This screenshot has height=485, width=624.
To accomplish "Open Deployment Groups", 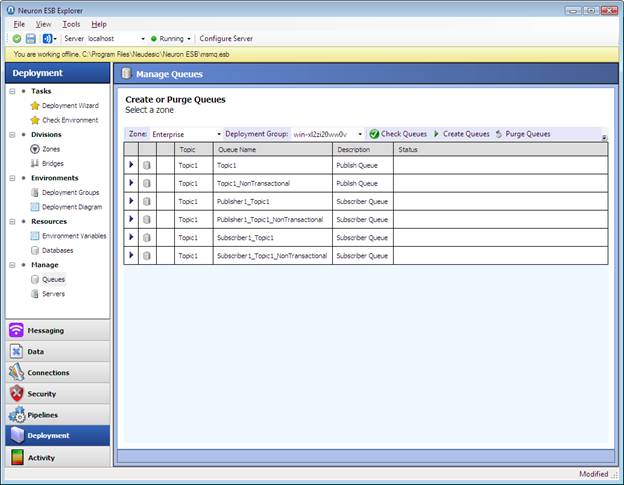I will [x=70, y=192].
